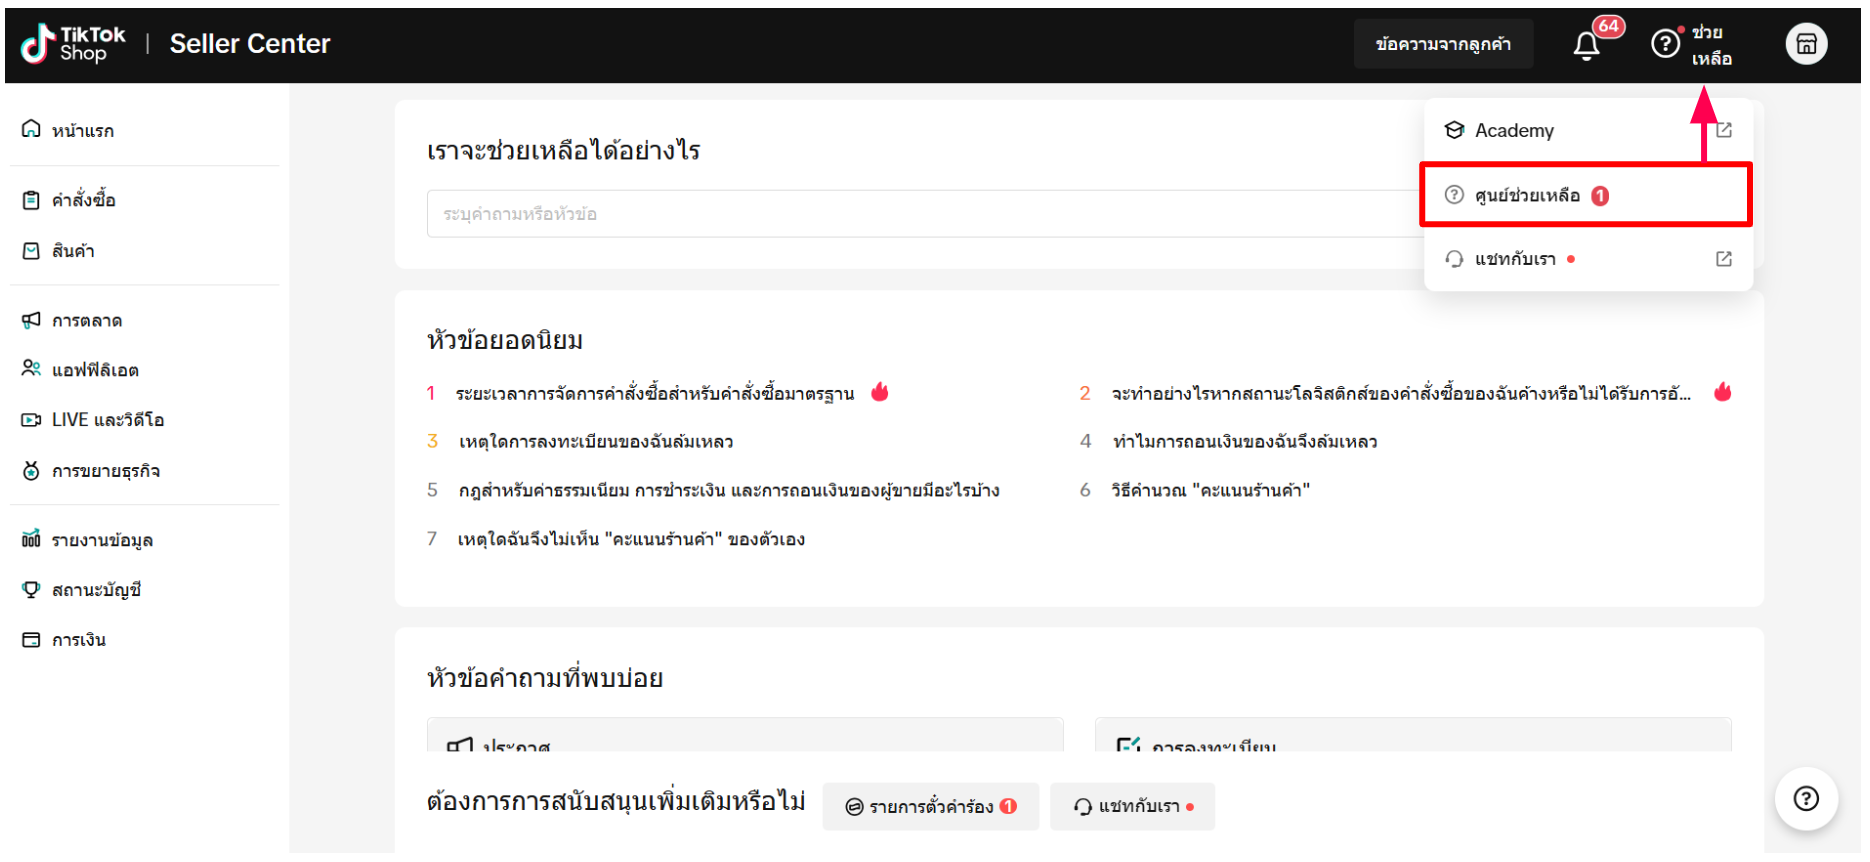Image resolution: width=1870 pixels, height=862 pixels.
Task: Open การเงิน in the sidebar
Action: tap(79, 640)
